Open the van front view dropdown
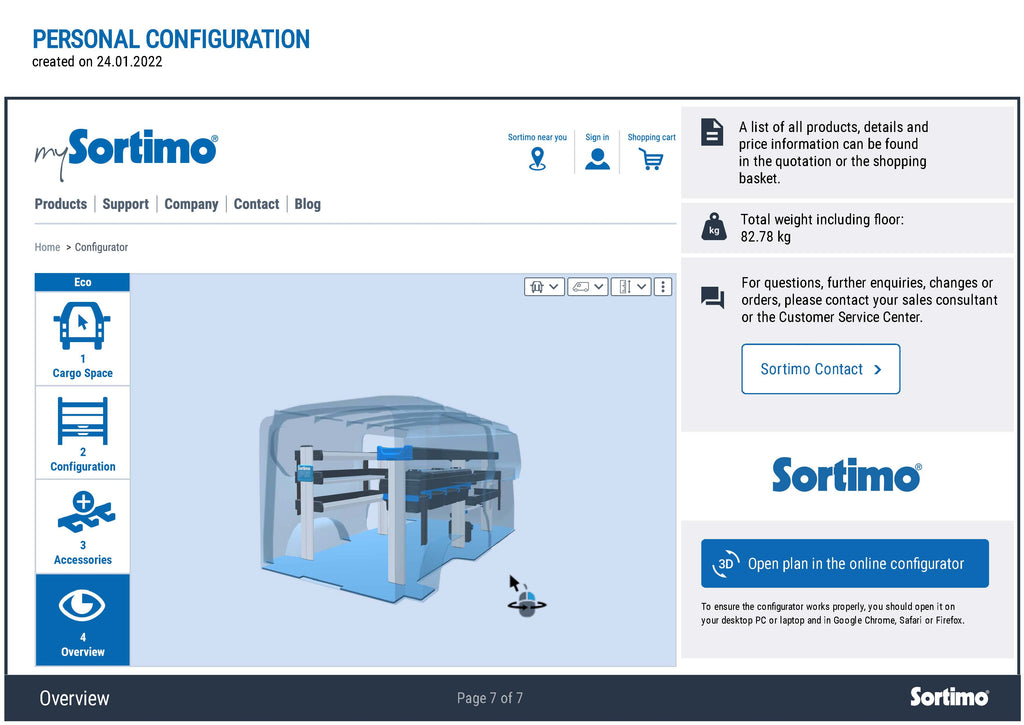Screen dimensions: 1024x725 tap(544, 287)
